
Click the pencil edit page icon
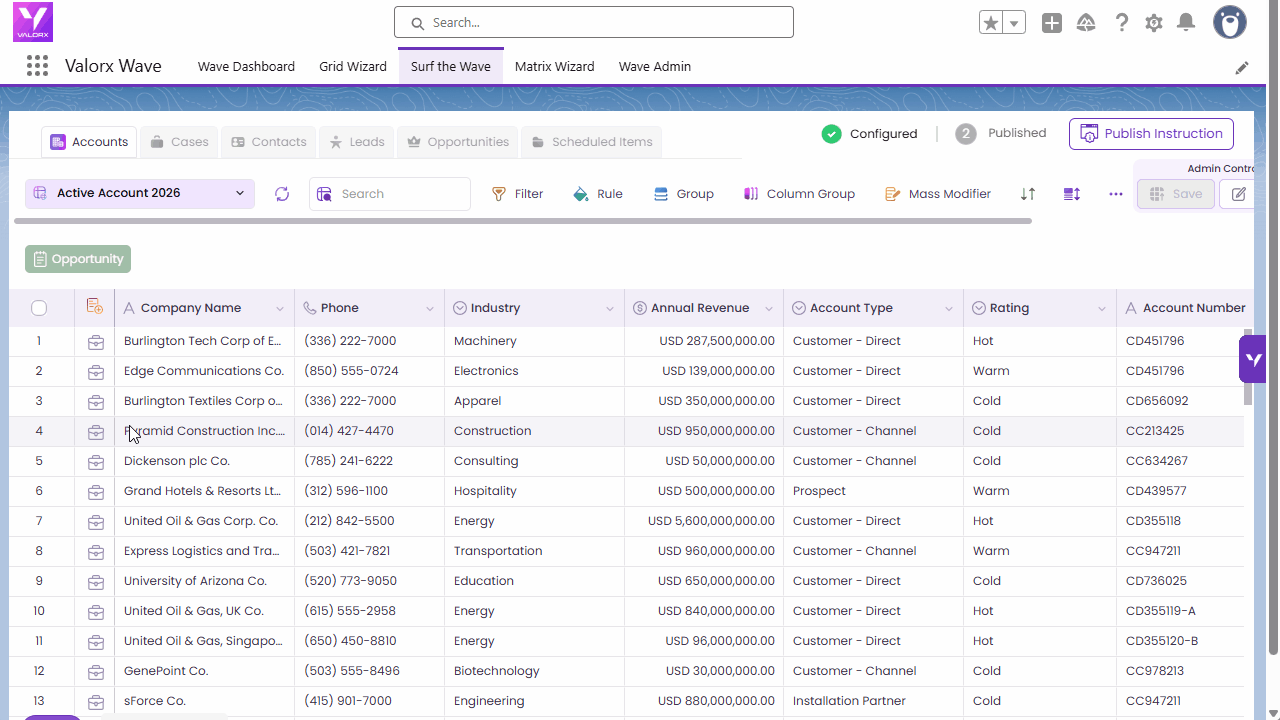1242,68
